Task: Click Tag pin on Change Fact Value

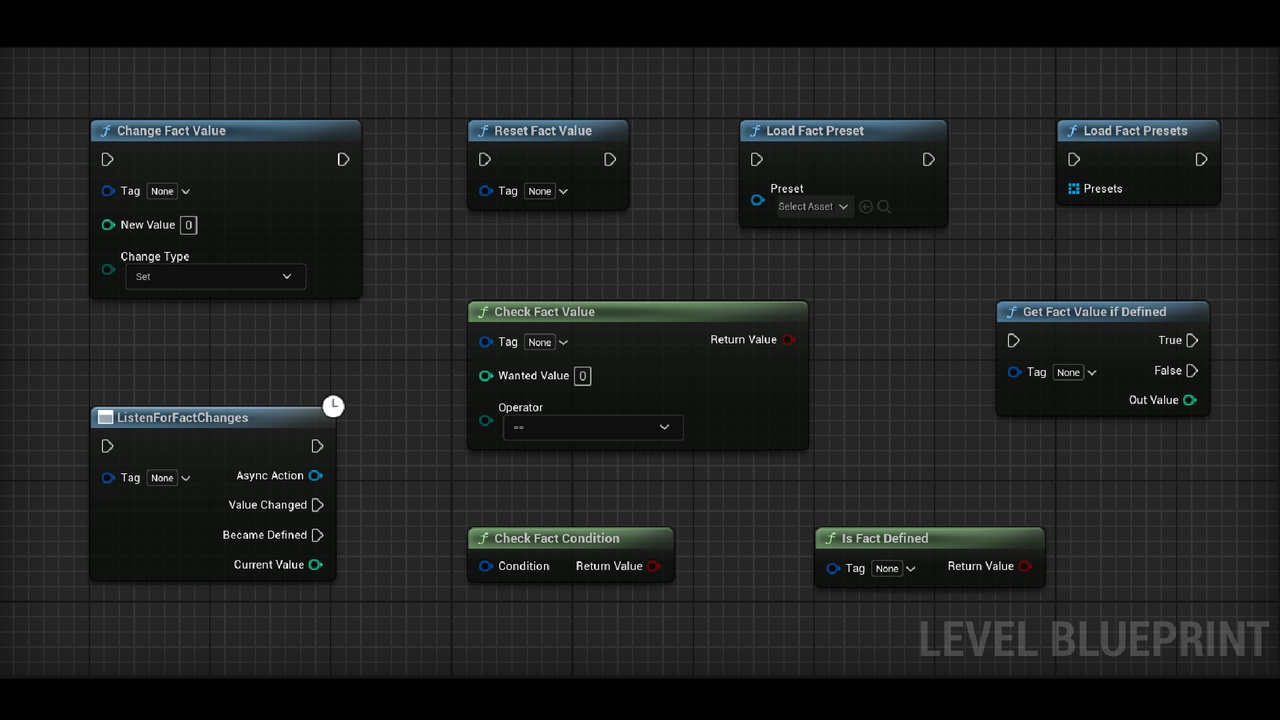Action: click(x=108, y=191)
